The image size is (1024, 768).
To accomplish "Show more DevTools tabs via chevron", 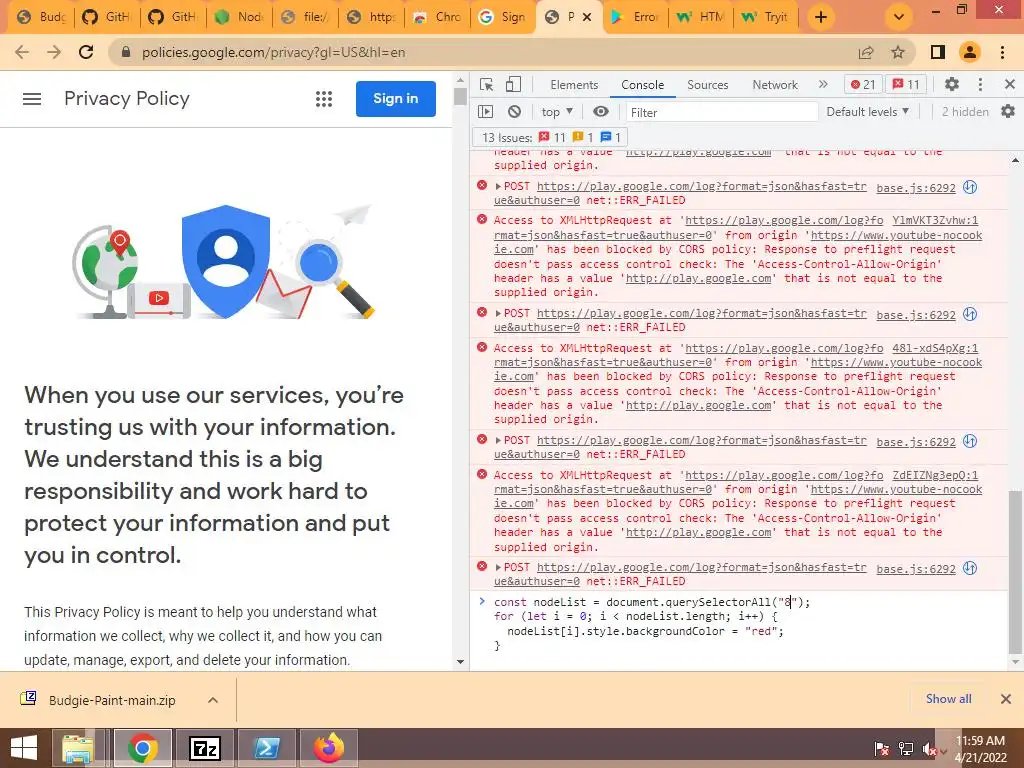I will point(823,84).
